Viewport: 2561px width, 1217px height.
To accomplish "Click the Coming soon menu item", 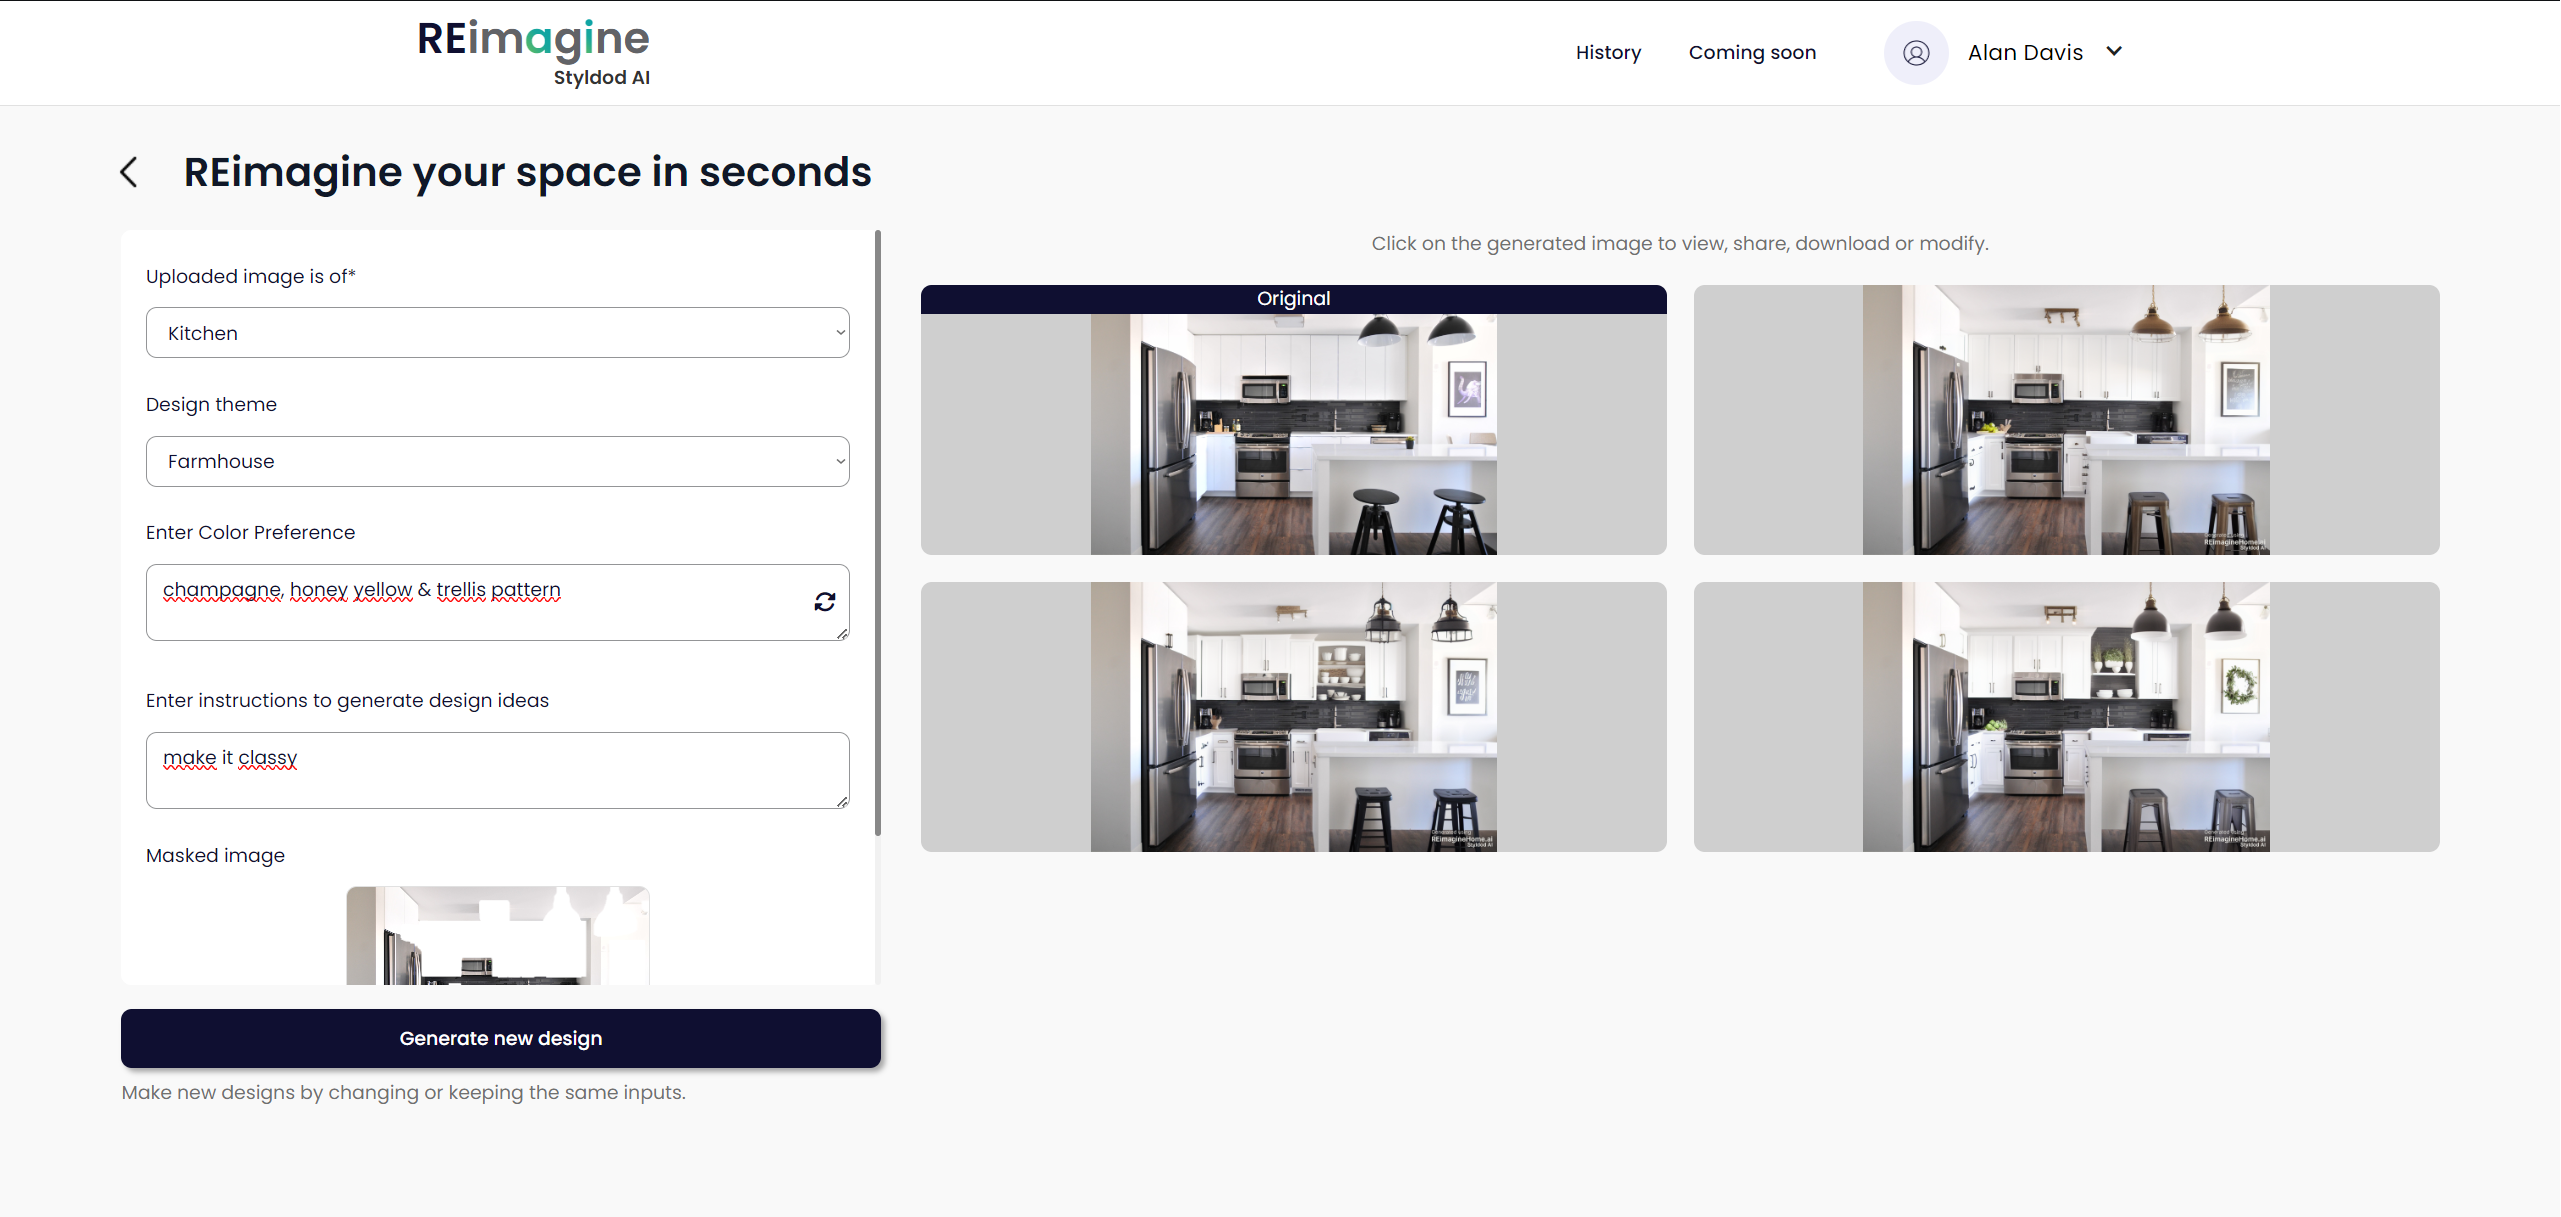I will tap(1753, 52).
